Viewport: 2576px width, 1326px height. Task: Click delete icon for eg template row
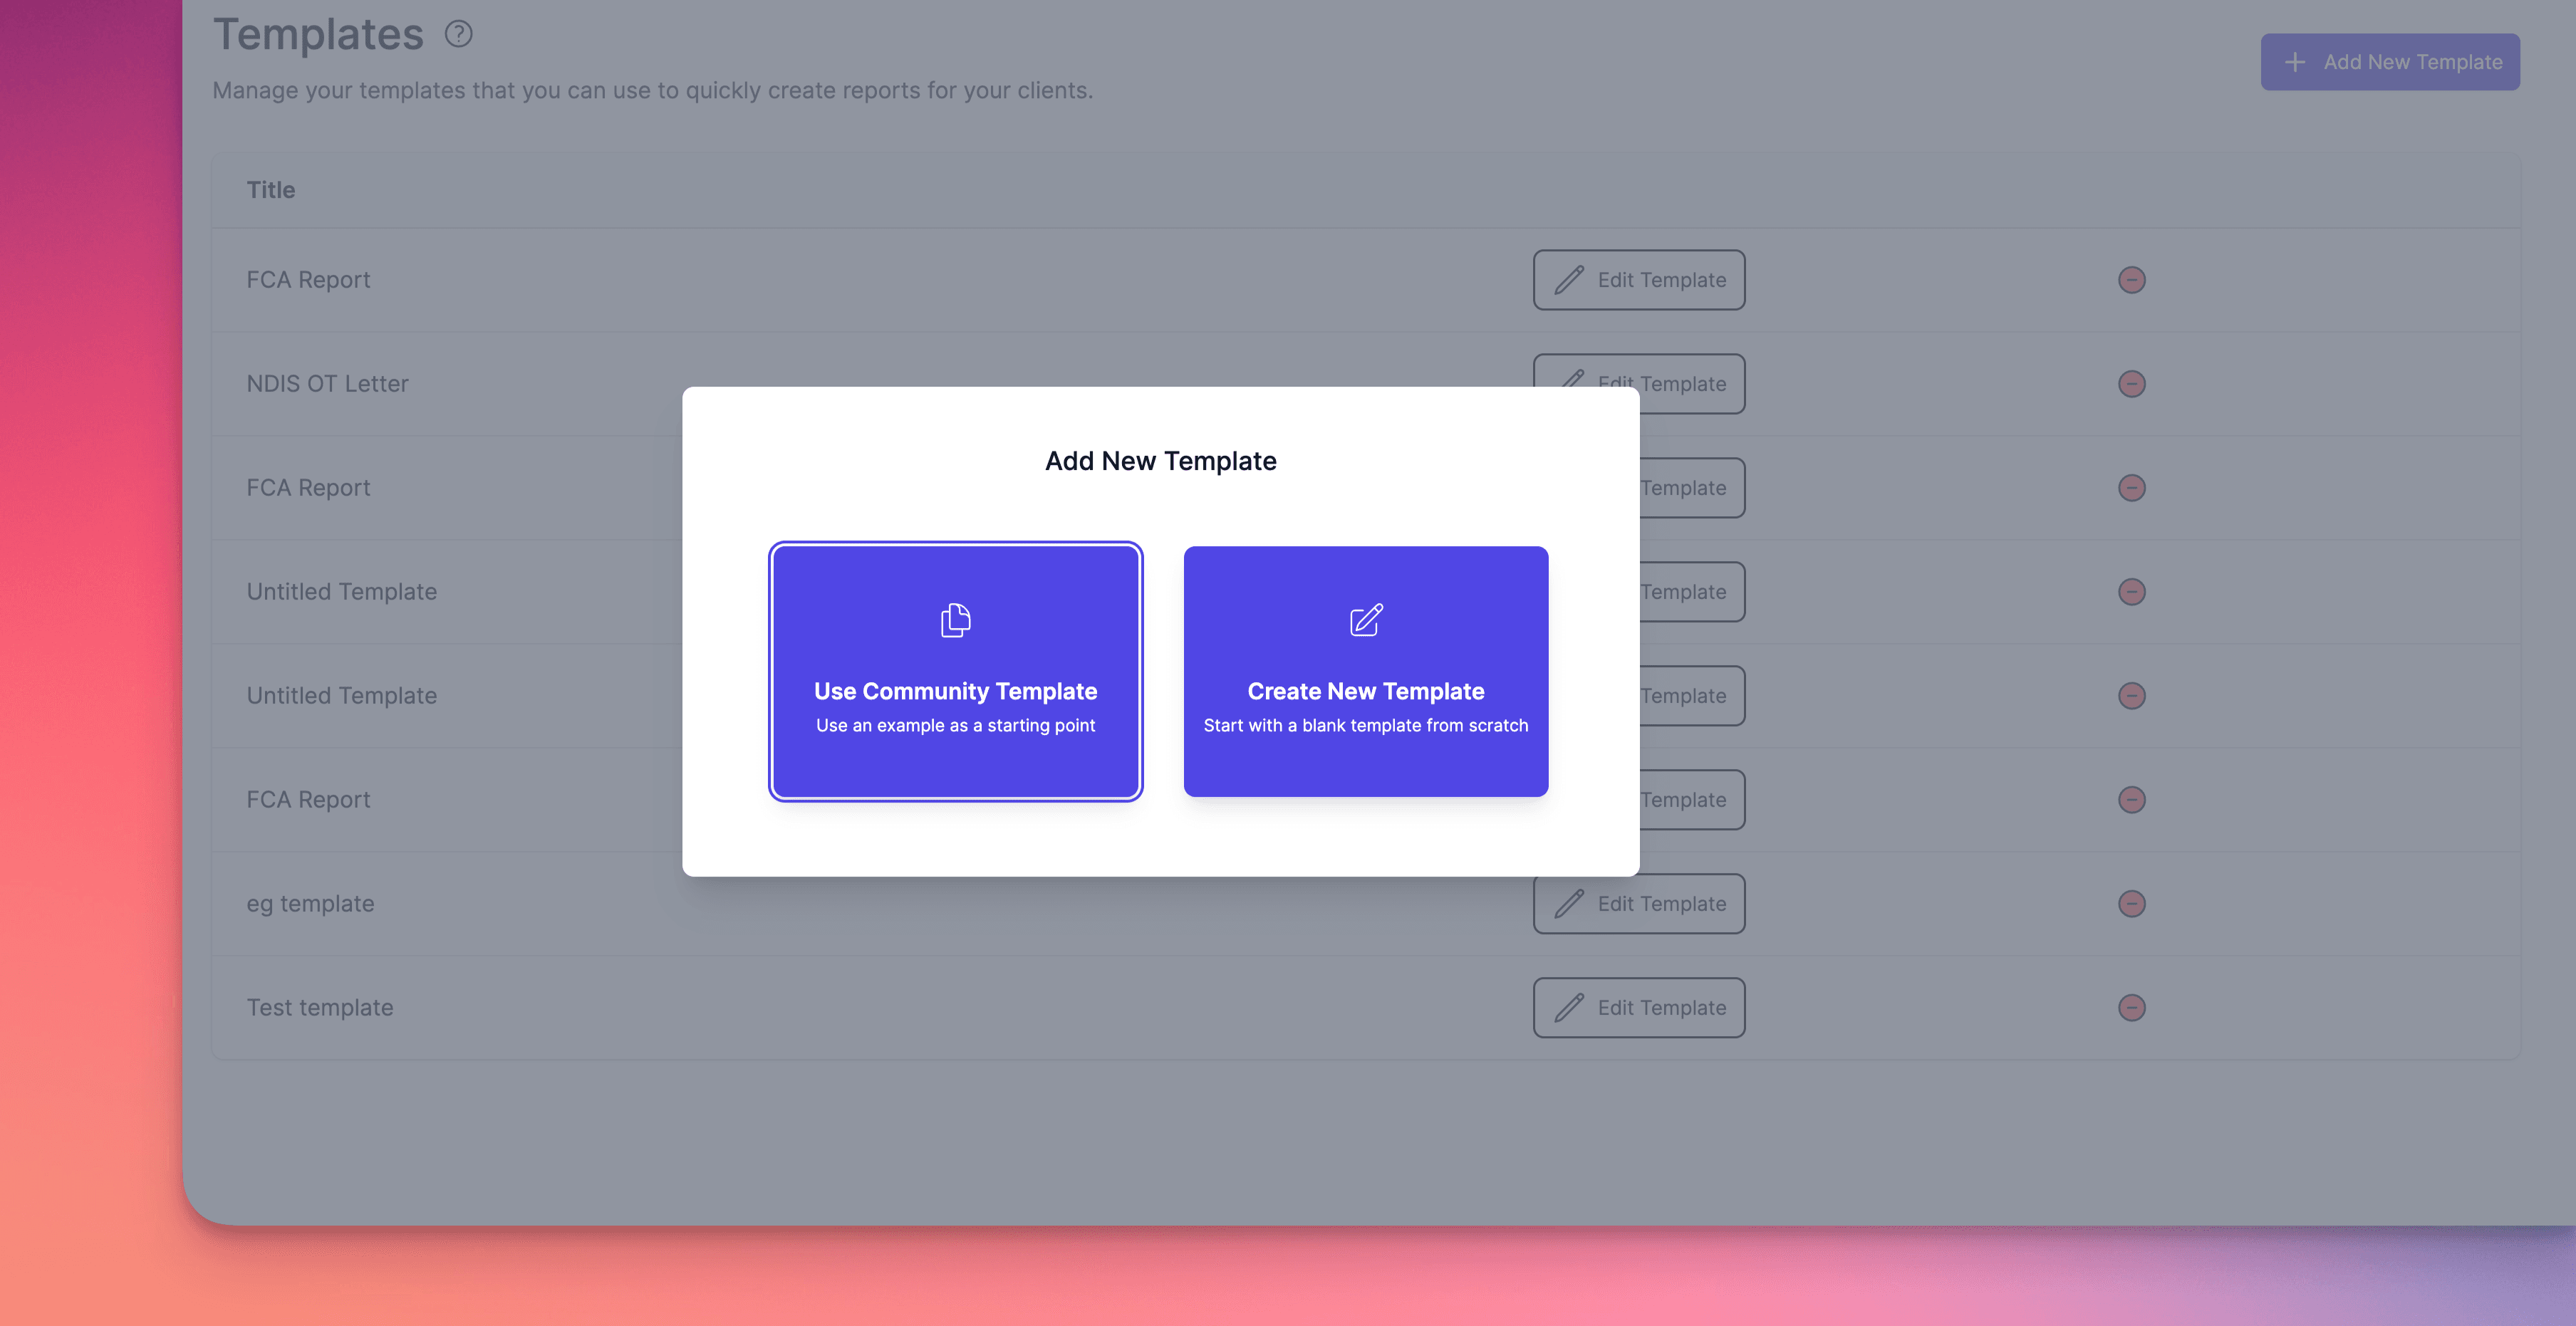click(x=2131, y=904)
